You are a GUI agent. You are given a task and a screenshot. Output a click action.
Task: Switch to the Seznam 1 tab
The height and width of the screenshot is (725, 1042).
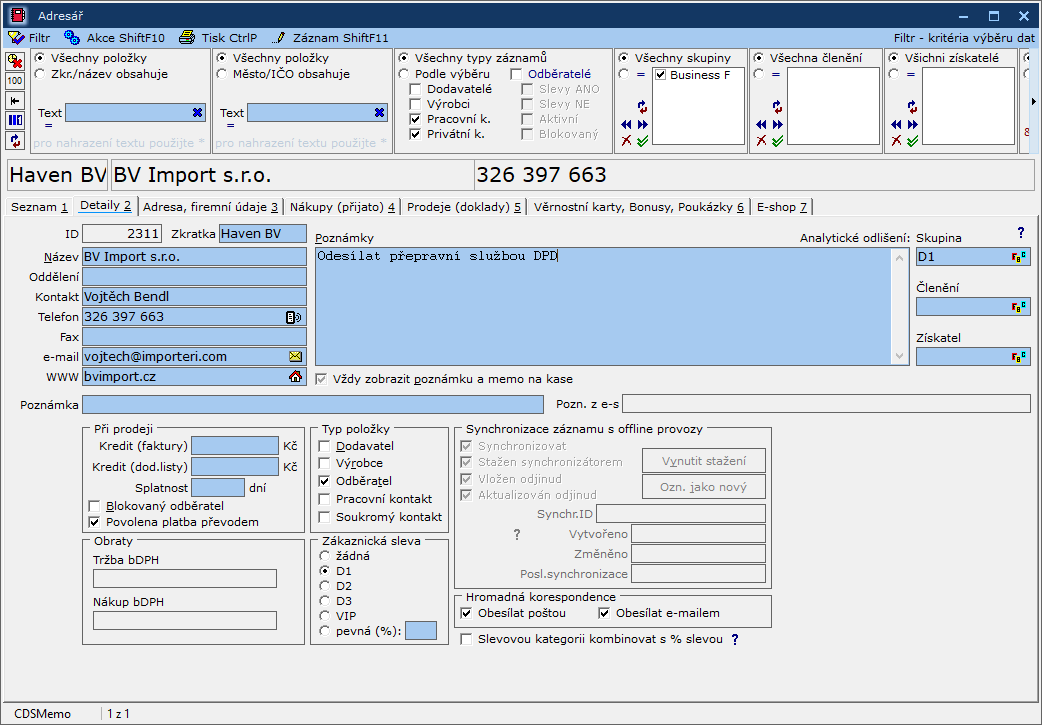[39, 207]
